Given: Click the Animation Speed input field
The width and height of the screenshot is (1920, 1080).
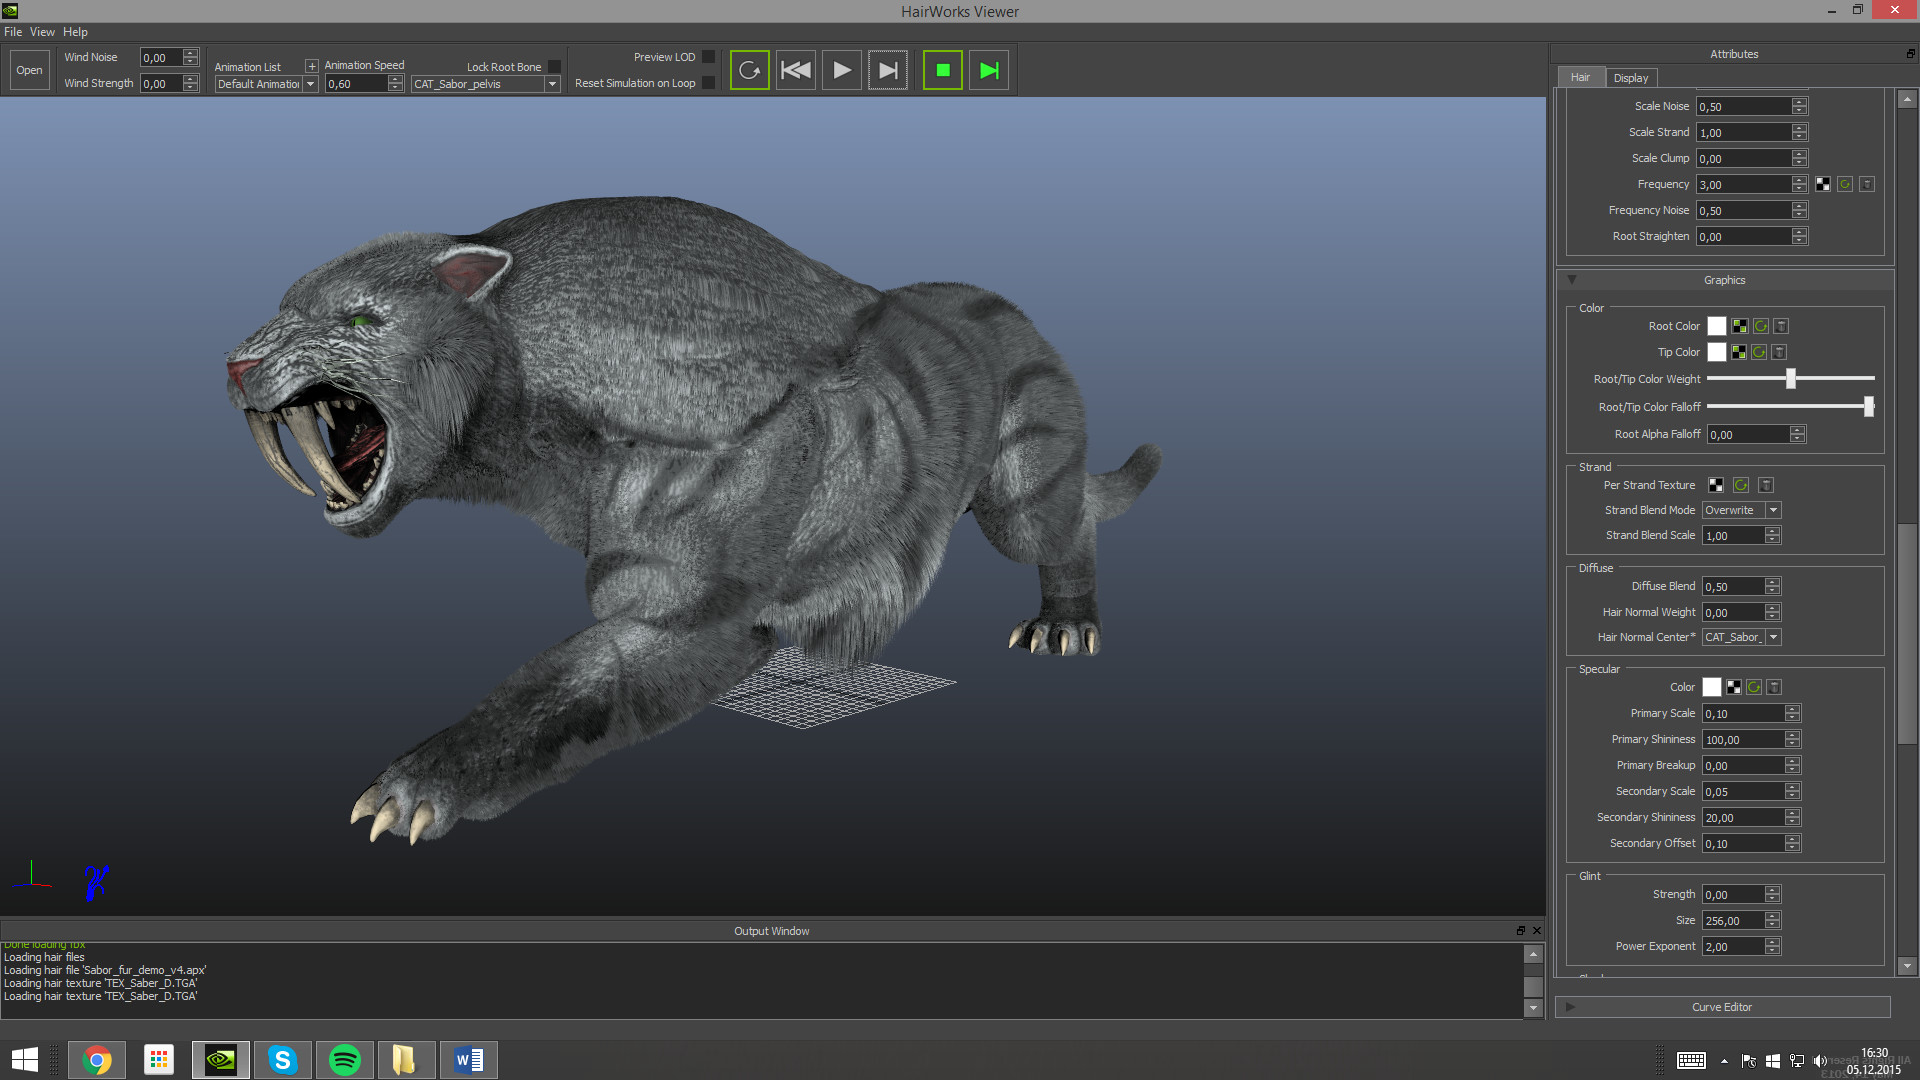Looking at the screenshot, I should (x=357, y=84).
